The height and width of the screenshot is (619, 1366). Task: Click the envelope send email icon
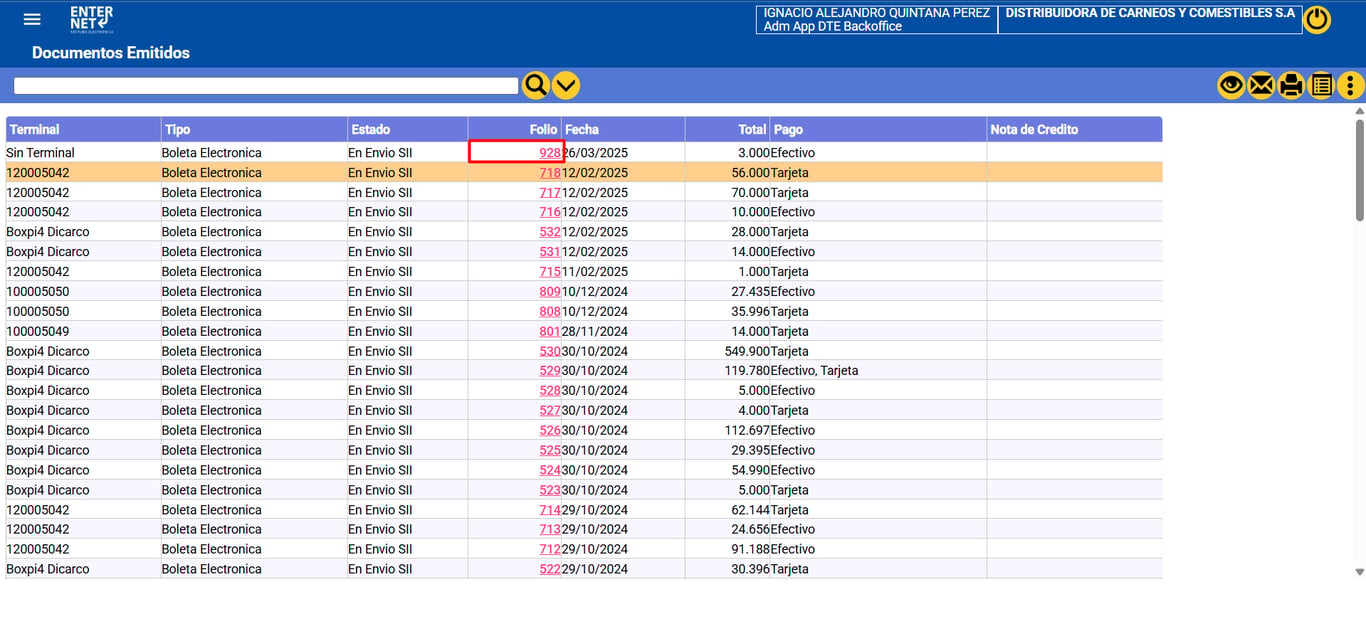pyautogui.click(x=1261, y=86)
